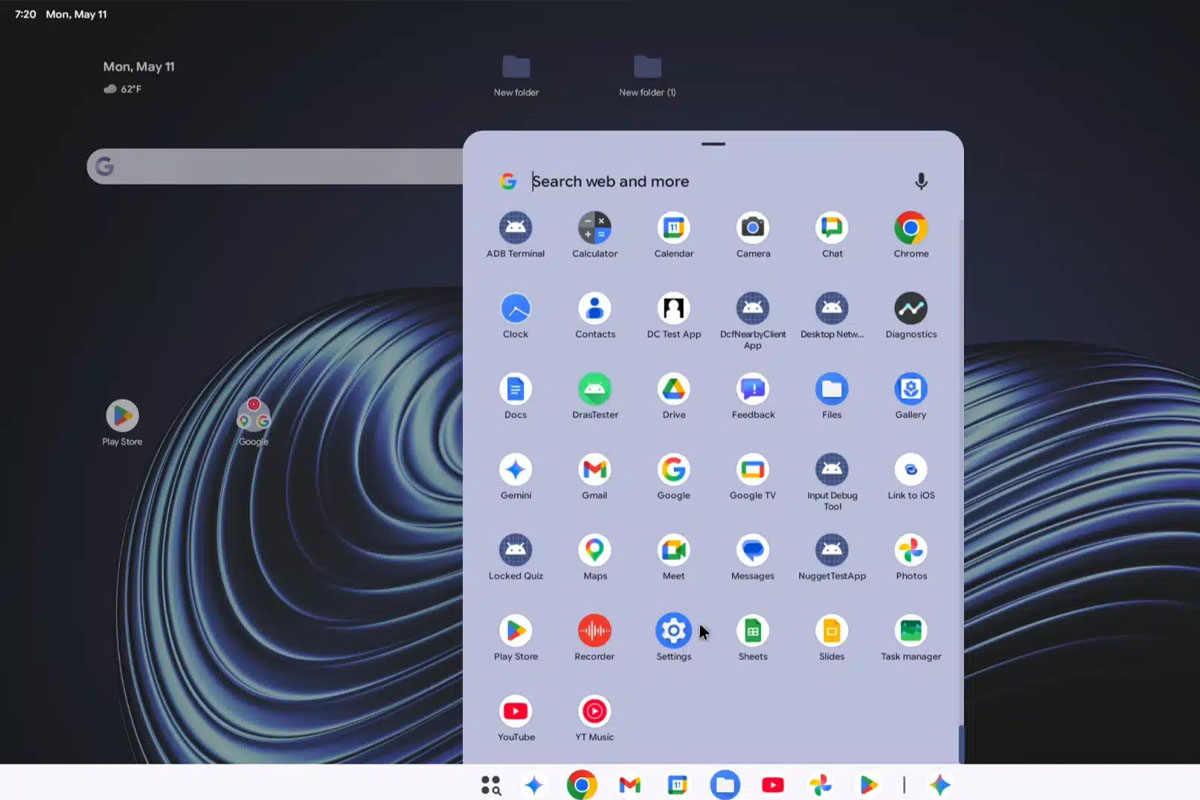Image resolution: width=1200 pixels, height=800 pixels.
Task: Open Play Store from the taskbar
Action: 868,785
